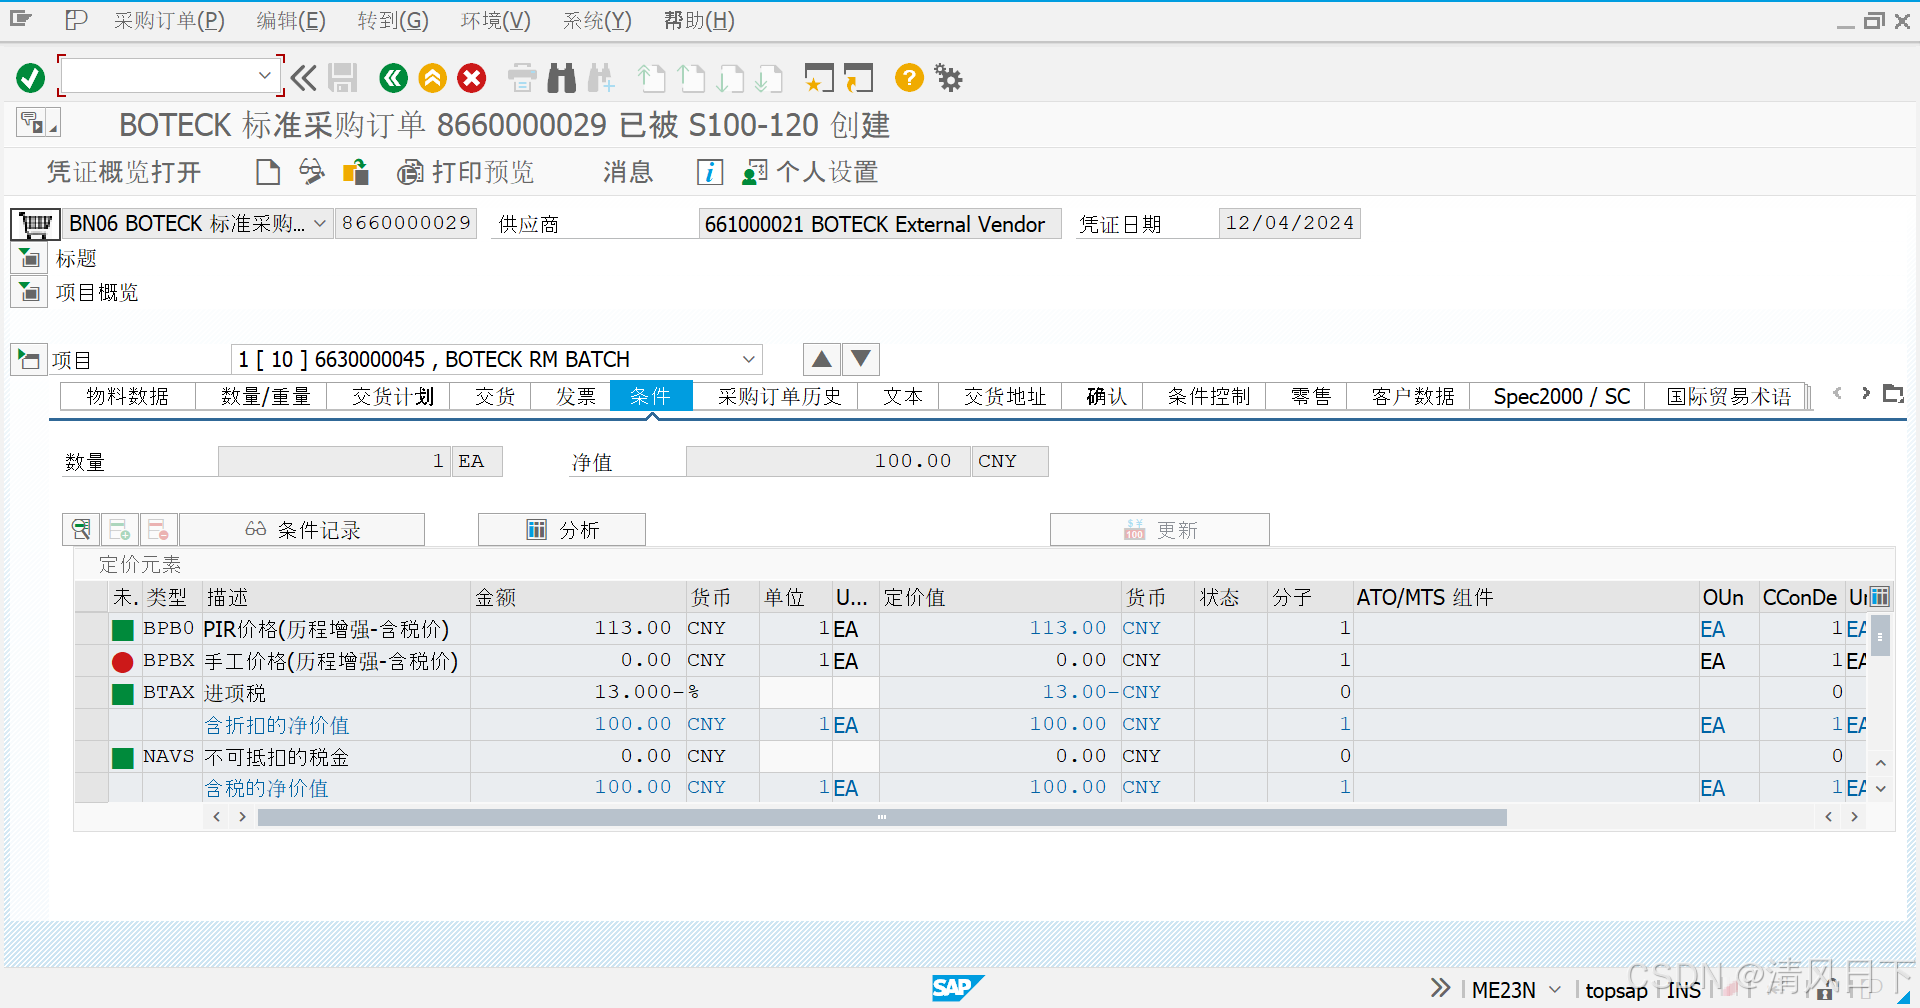Open the ME23N status bar dropdown
The image size is (1920, 1008).
point(1555,989)
